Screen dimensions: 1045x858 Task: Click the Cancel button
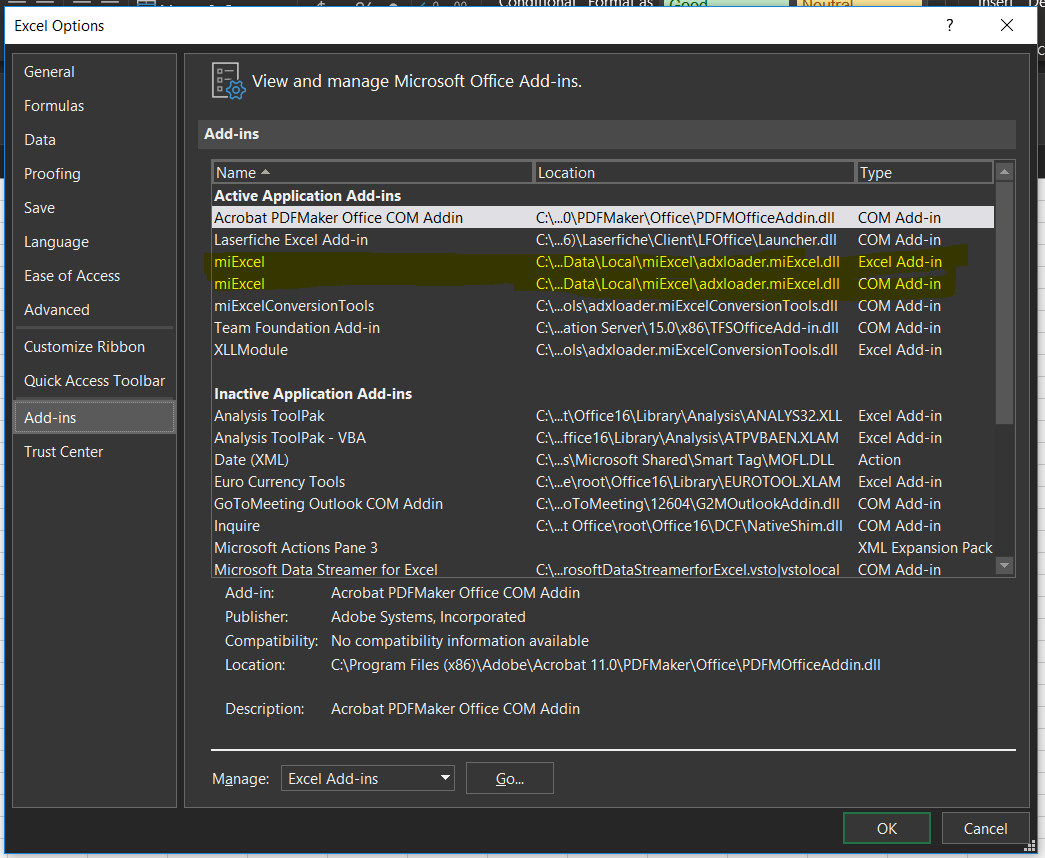coord(985,829)
